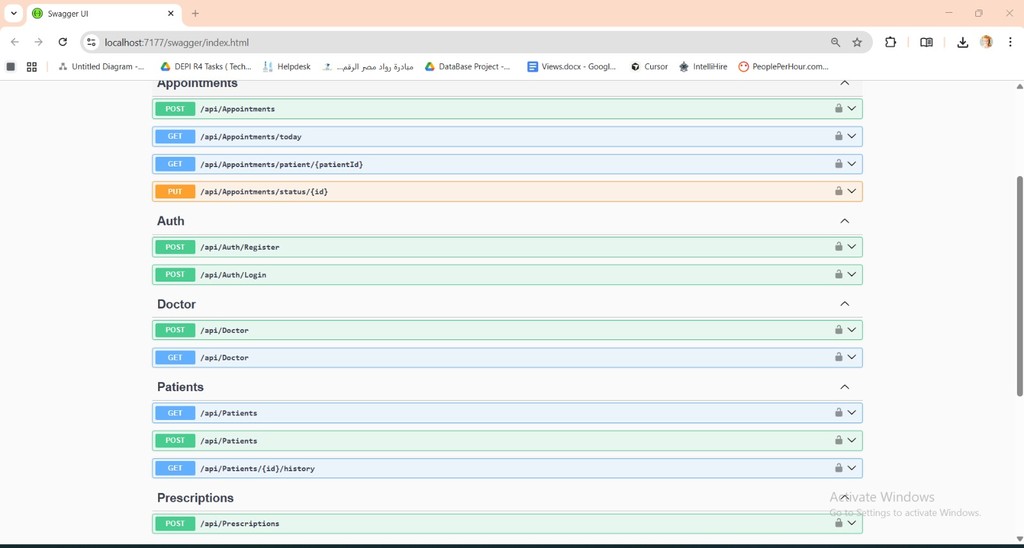
Task: Click the zoom magnifier icon in address bar
Action: (835, 42)
